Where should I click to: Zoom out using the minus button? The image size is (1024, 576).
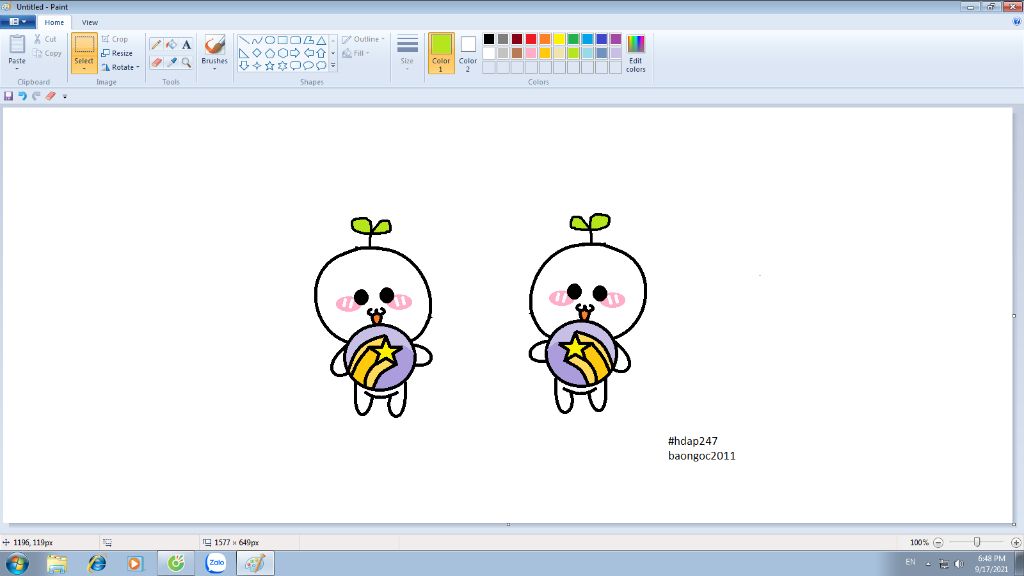938,542
